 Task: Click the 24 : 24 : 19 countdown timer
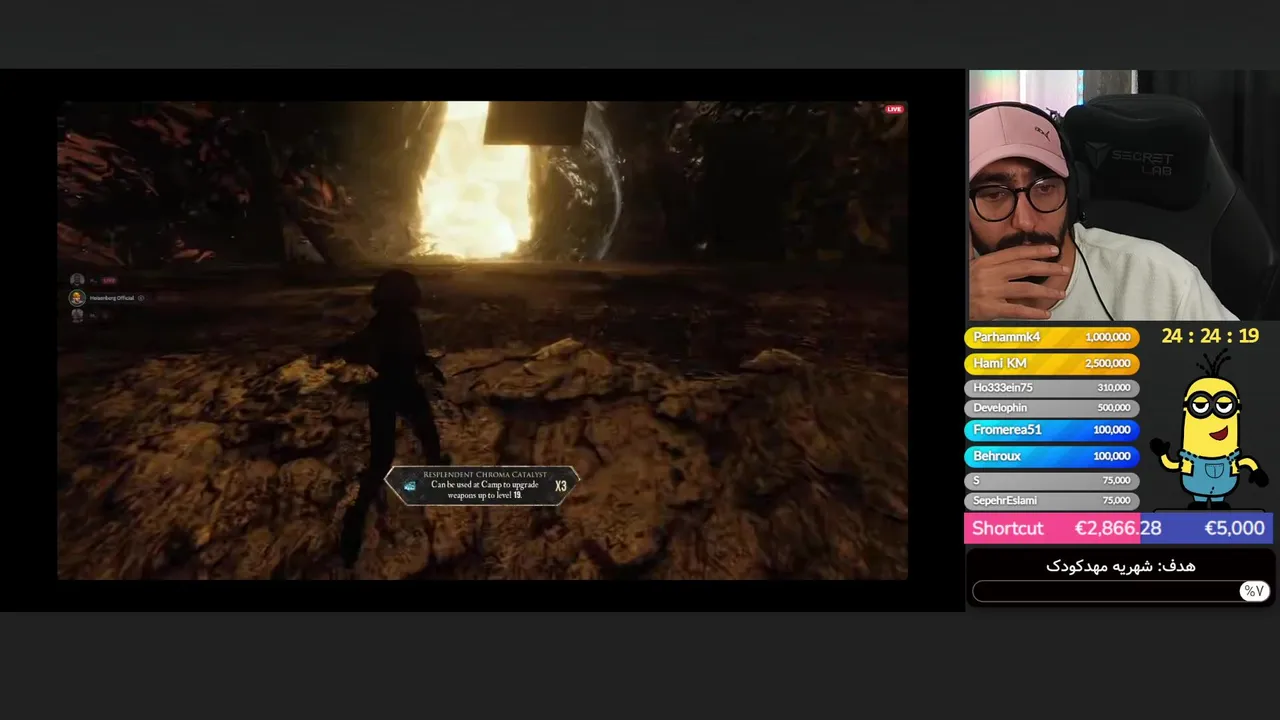point(1210,336)
